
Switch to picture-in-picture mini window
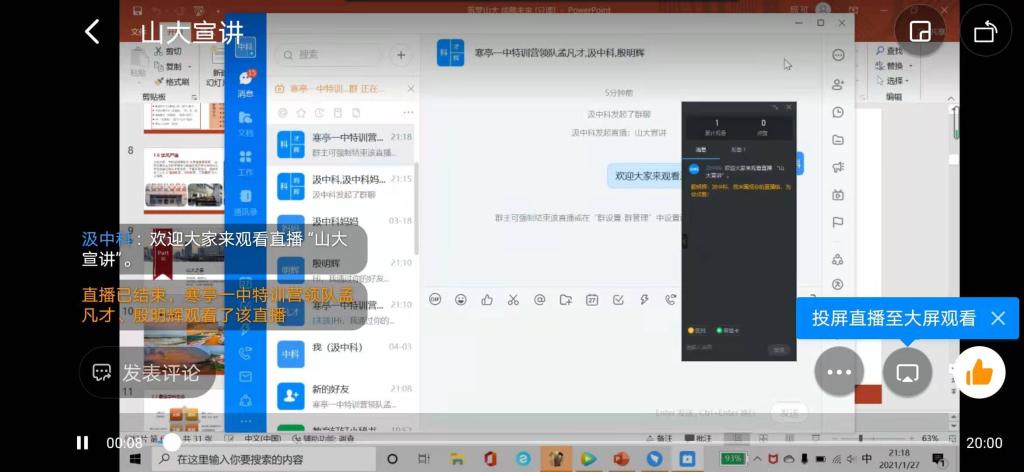pyautogui.click(x=920, y=31)
